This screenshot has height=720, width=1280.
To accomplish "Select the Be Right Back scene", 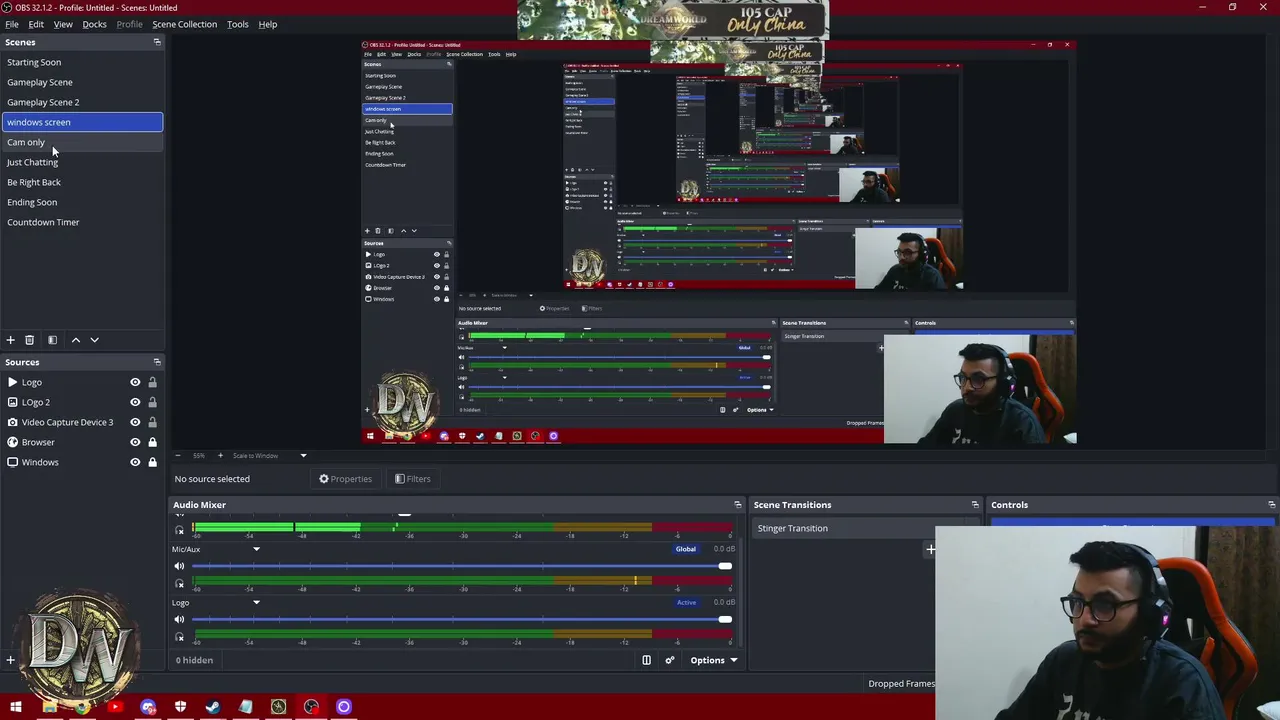I will (x=82, y=182).
